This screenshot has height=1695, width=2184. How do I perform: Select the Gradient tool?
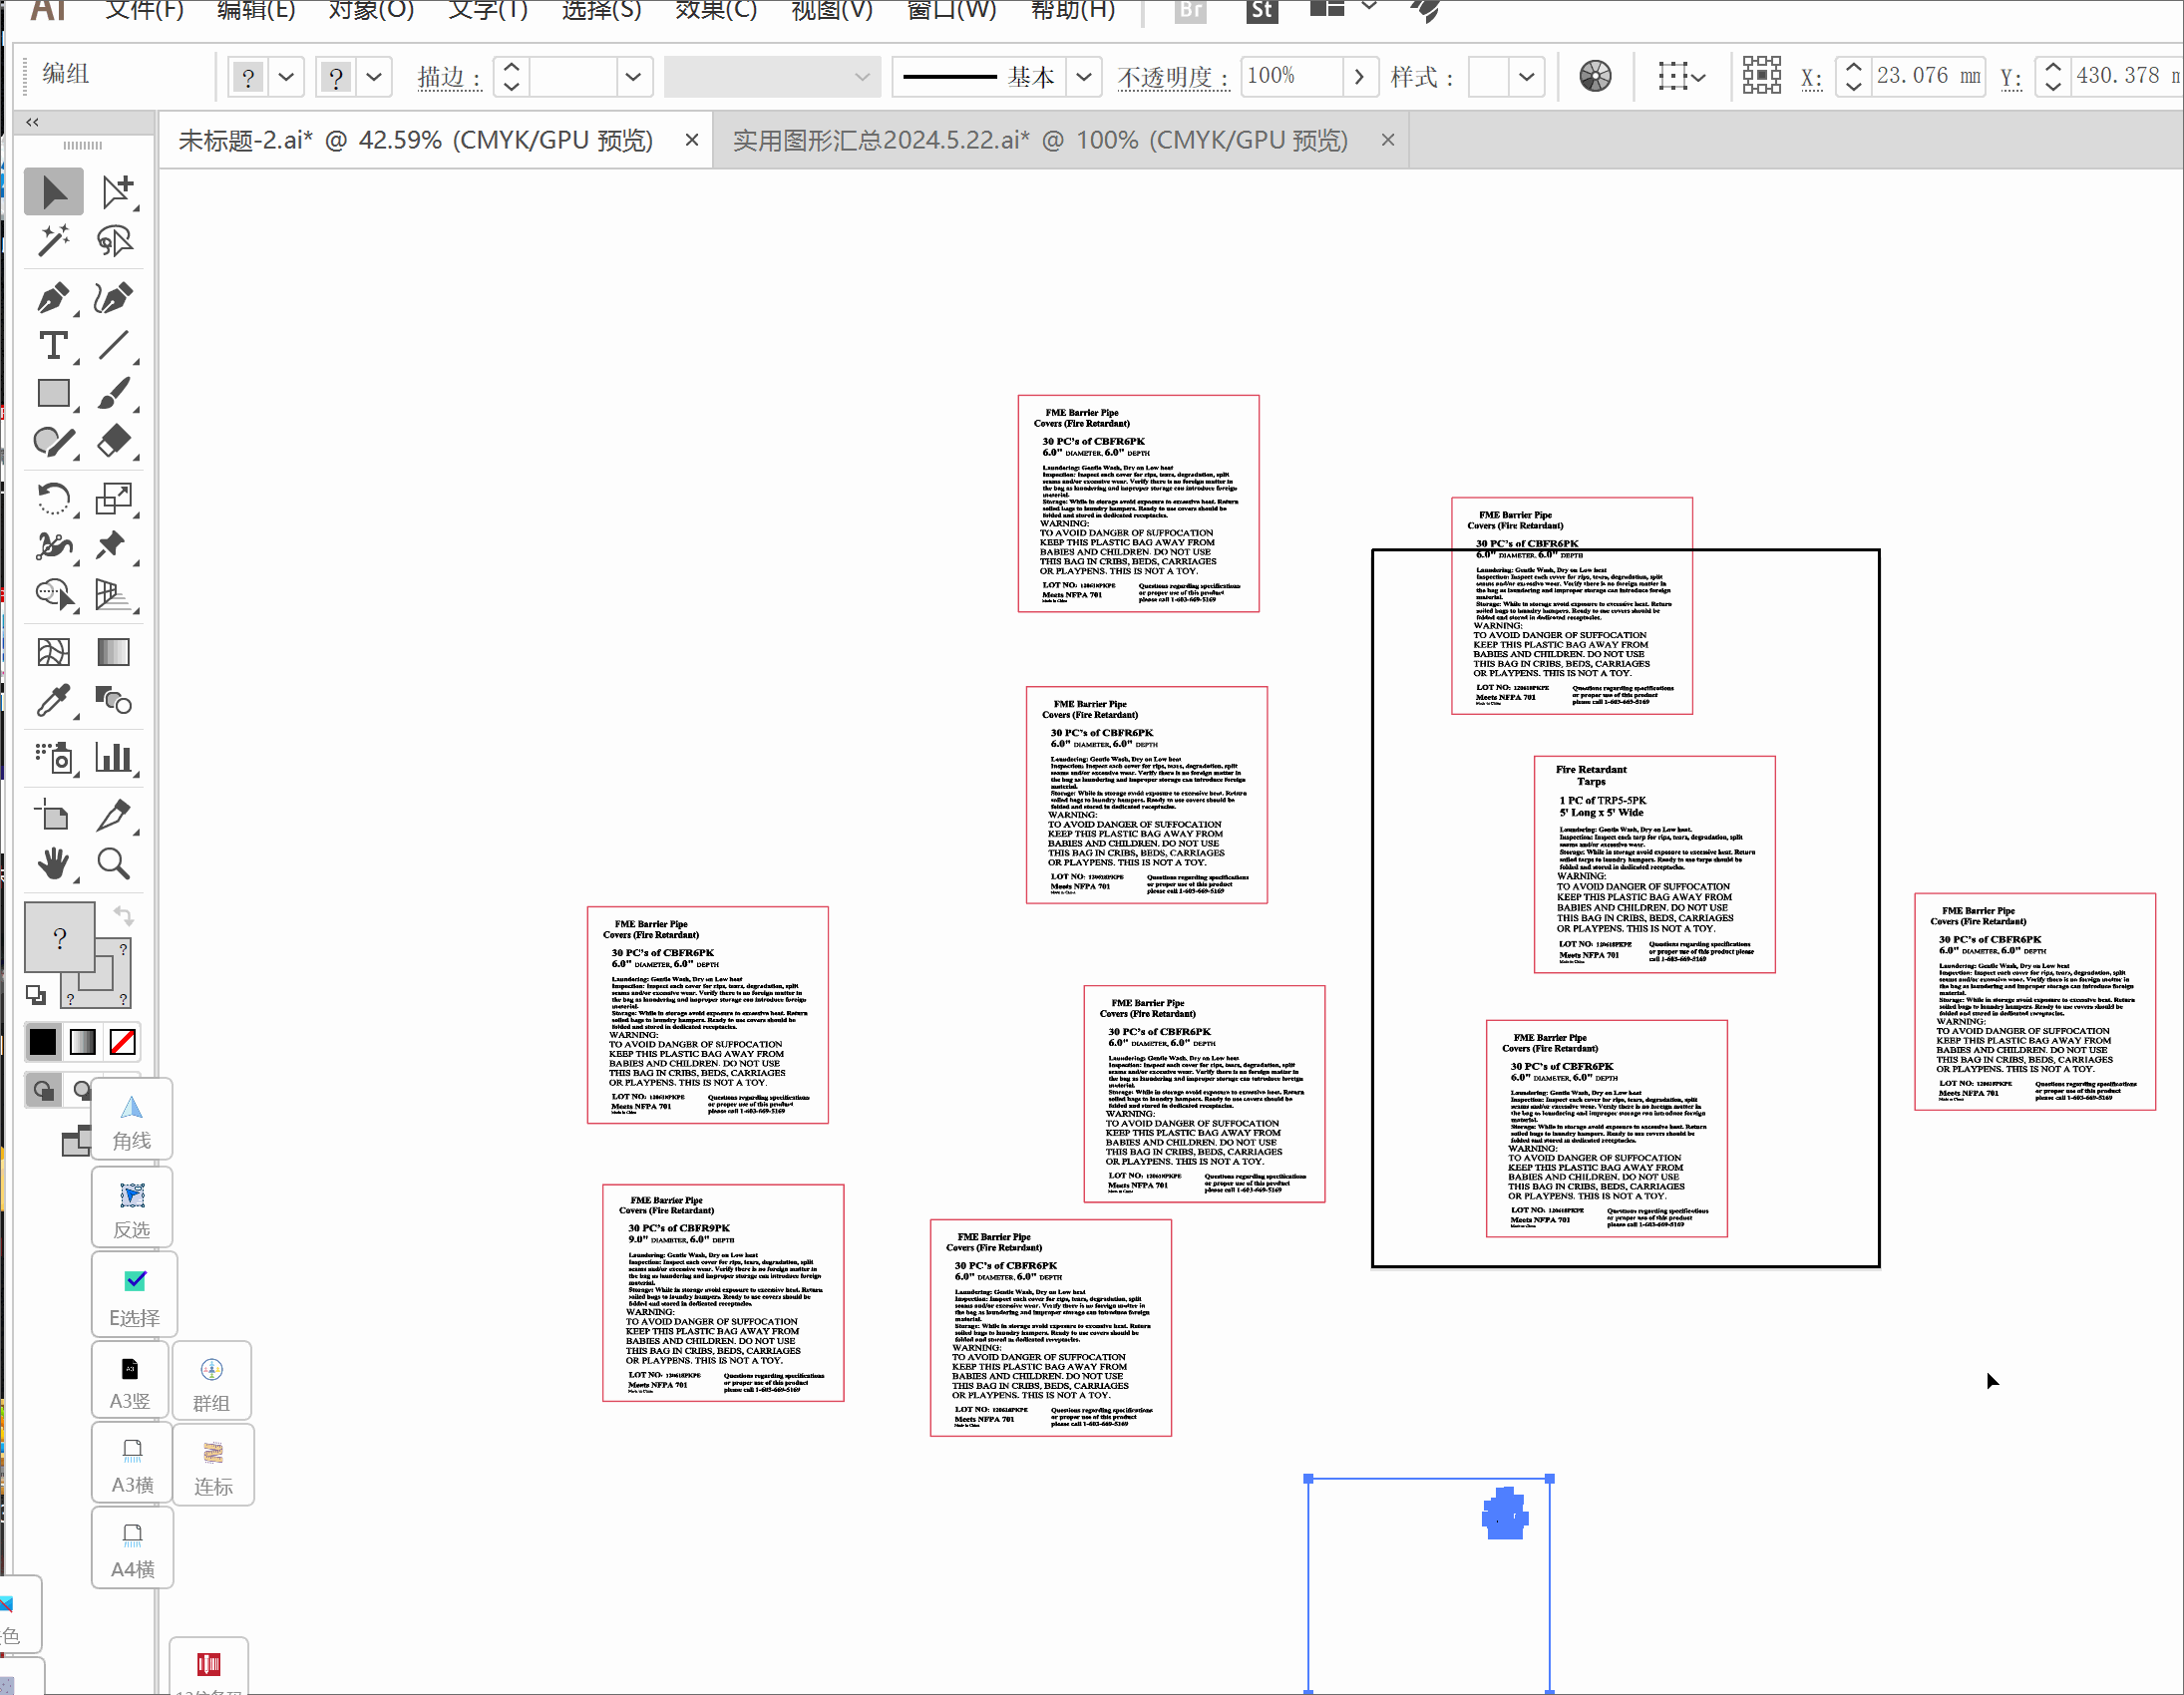[x=113, y=652]
